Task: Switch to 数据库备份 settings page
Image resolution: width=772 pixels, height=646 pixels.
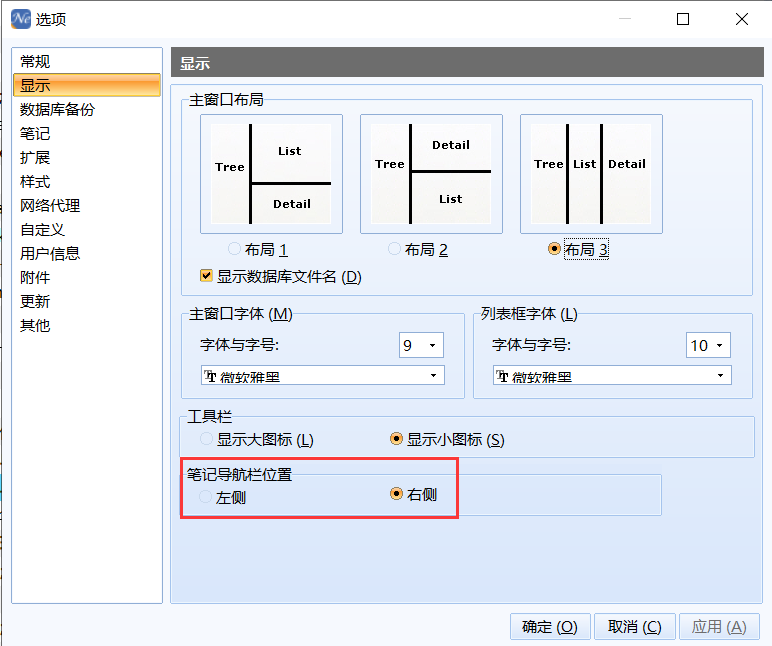Action: pos(57,110)
